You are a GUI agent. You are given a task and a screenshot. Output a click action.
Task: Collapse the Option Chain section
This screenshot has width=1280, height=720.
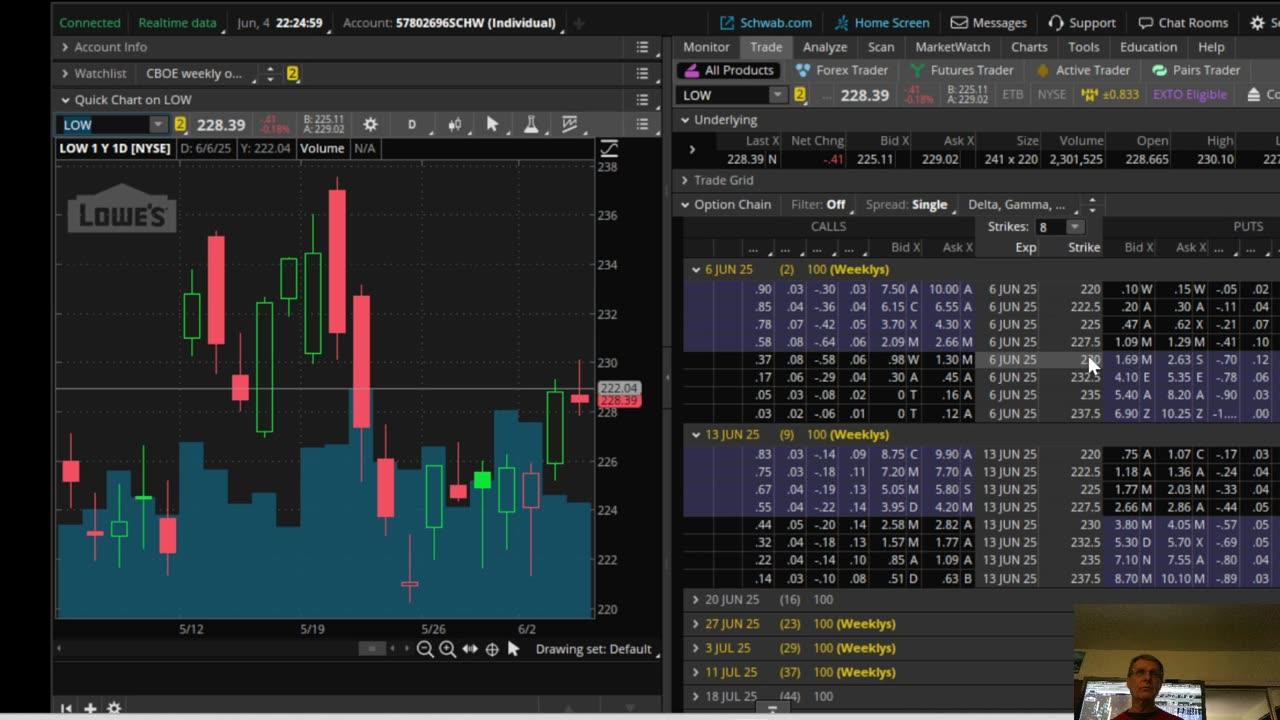[685, 204]
